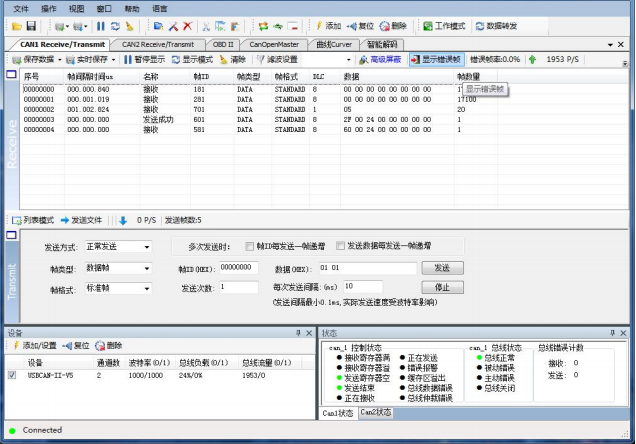Click 删除 delete button in top toolbar
636x444 pixels.
pyautogui.click(x=393, y=26)
